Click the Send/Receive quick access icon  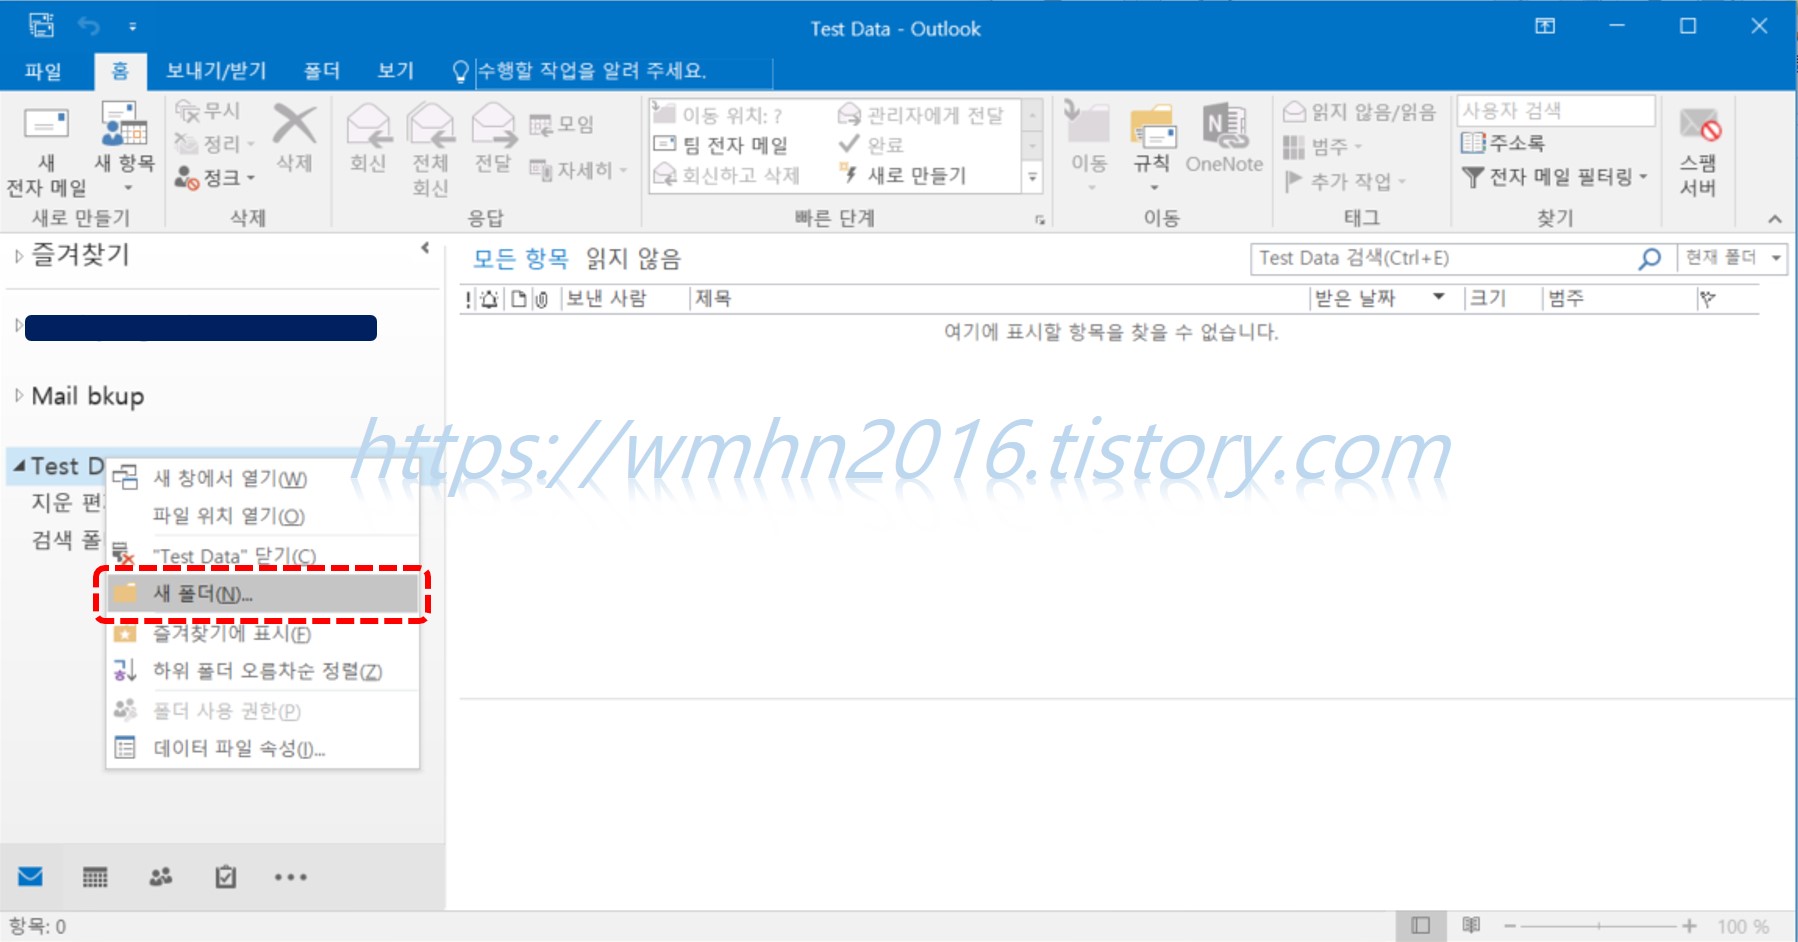pos(42,25)
